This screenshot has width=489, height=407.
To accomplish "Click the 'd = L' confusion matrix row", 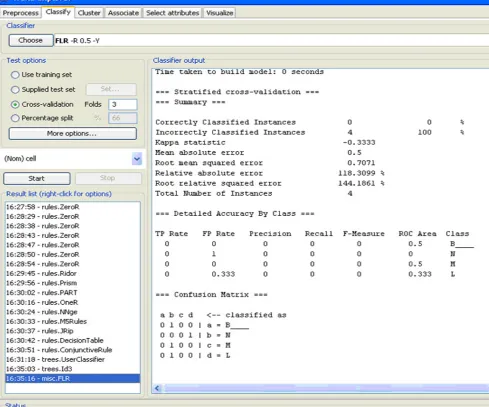I will click(195, 356).
